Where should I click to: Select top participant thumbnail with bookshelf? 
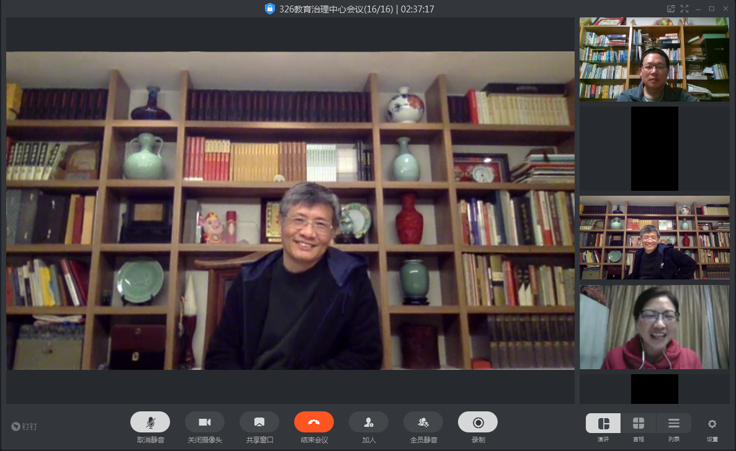pyautogui.click(x=654, y=59)
